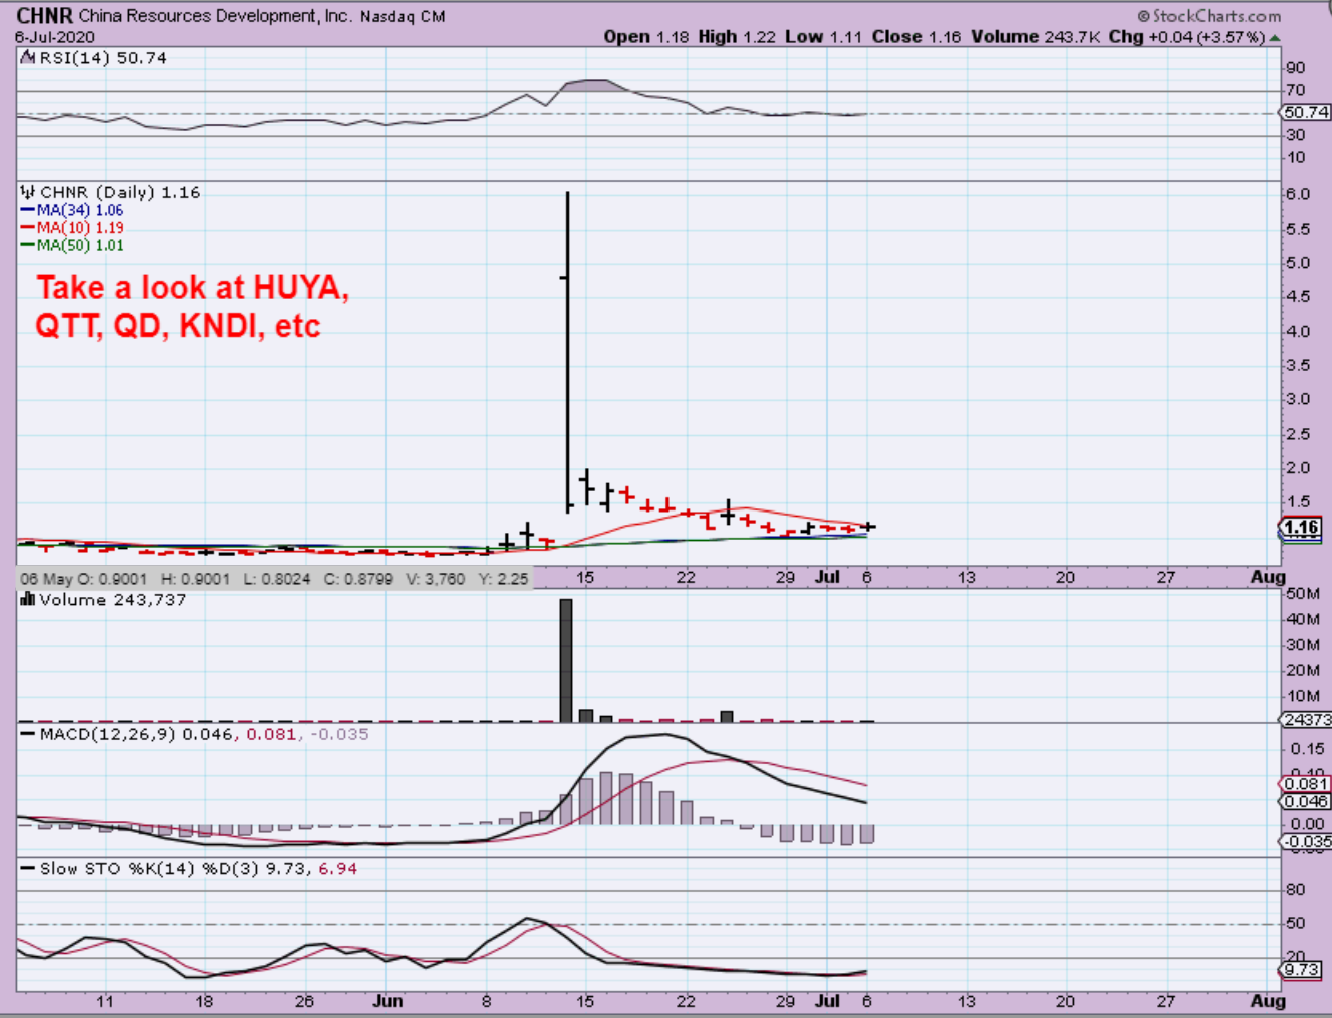1332x1018 pixels.
Task: Click the CHNR (Daily) 1.16 panel label
Action: [120, 192]
